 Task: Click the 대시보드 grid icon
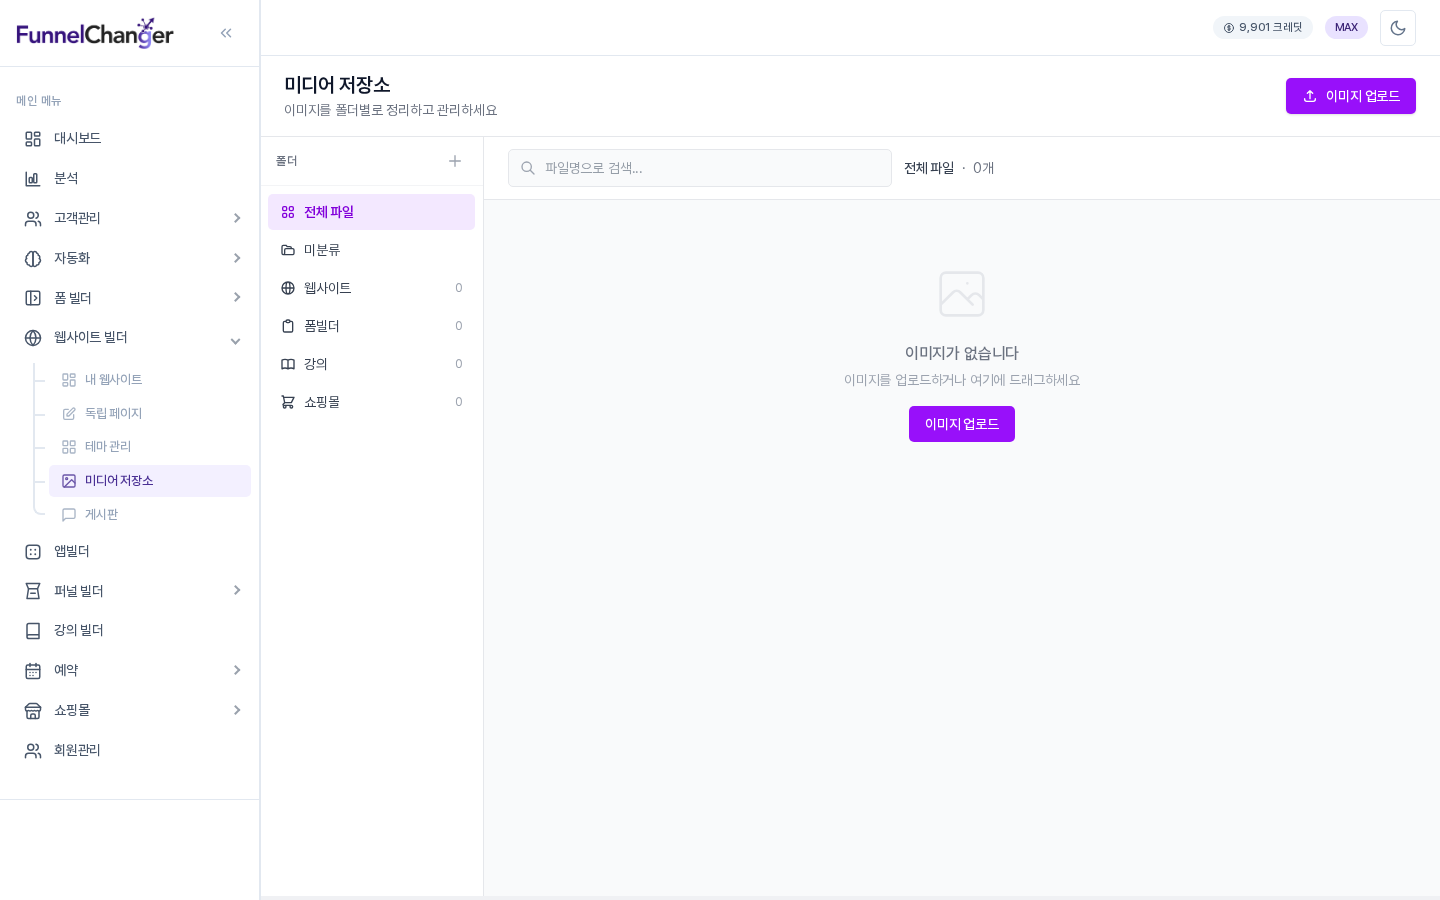pos(33,139)
